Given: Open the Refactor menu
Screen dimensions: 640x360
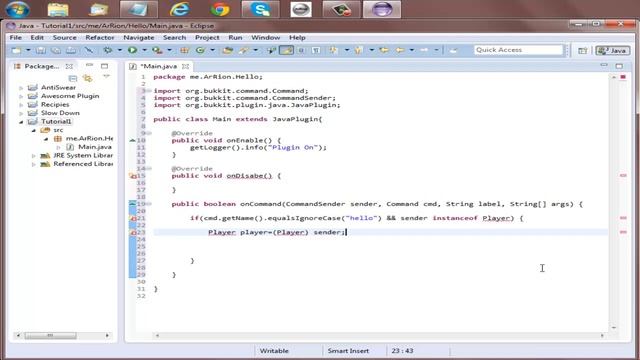Looking at the screenshot, I should point(100,38).
